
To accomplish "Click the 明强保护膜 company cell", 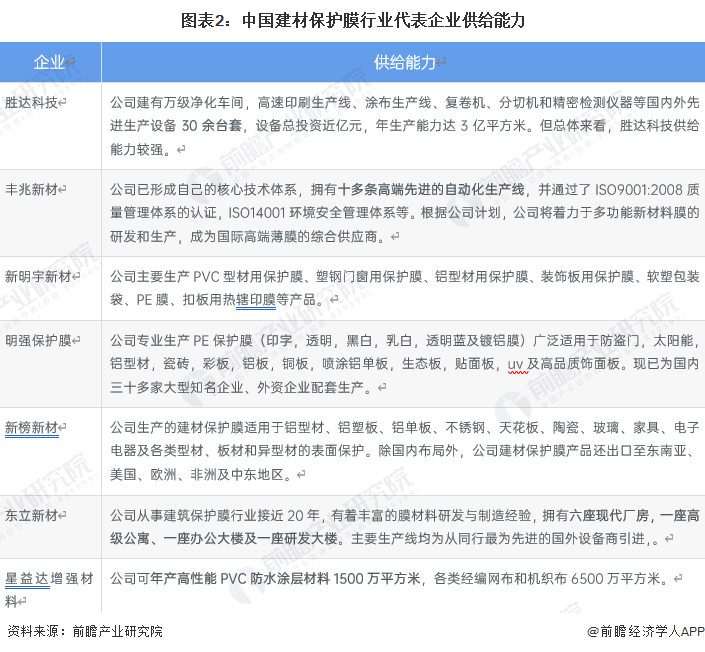I will tap(50, 364).
